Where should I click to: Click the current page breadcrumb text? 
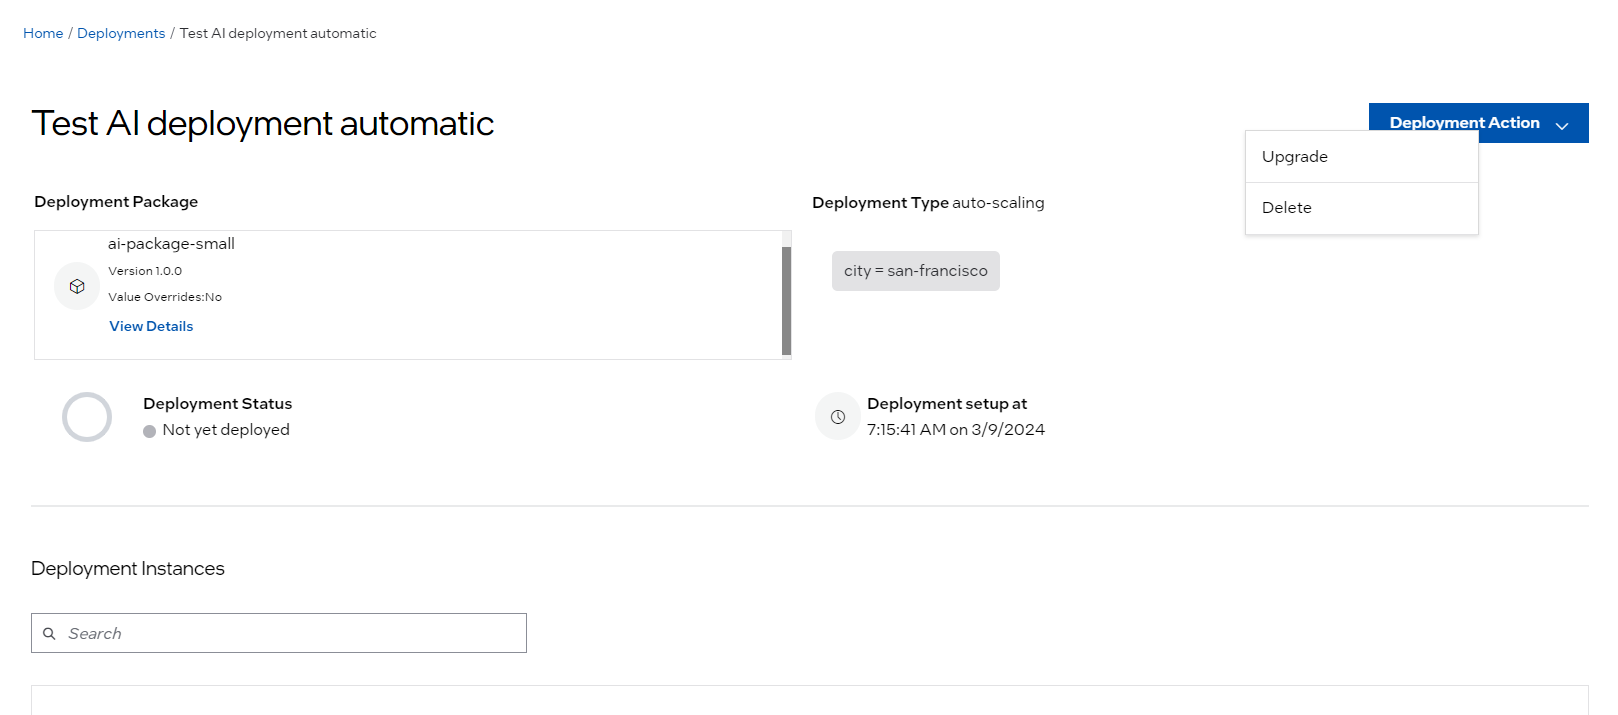click(x=278, y=34)
